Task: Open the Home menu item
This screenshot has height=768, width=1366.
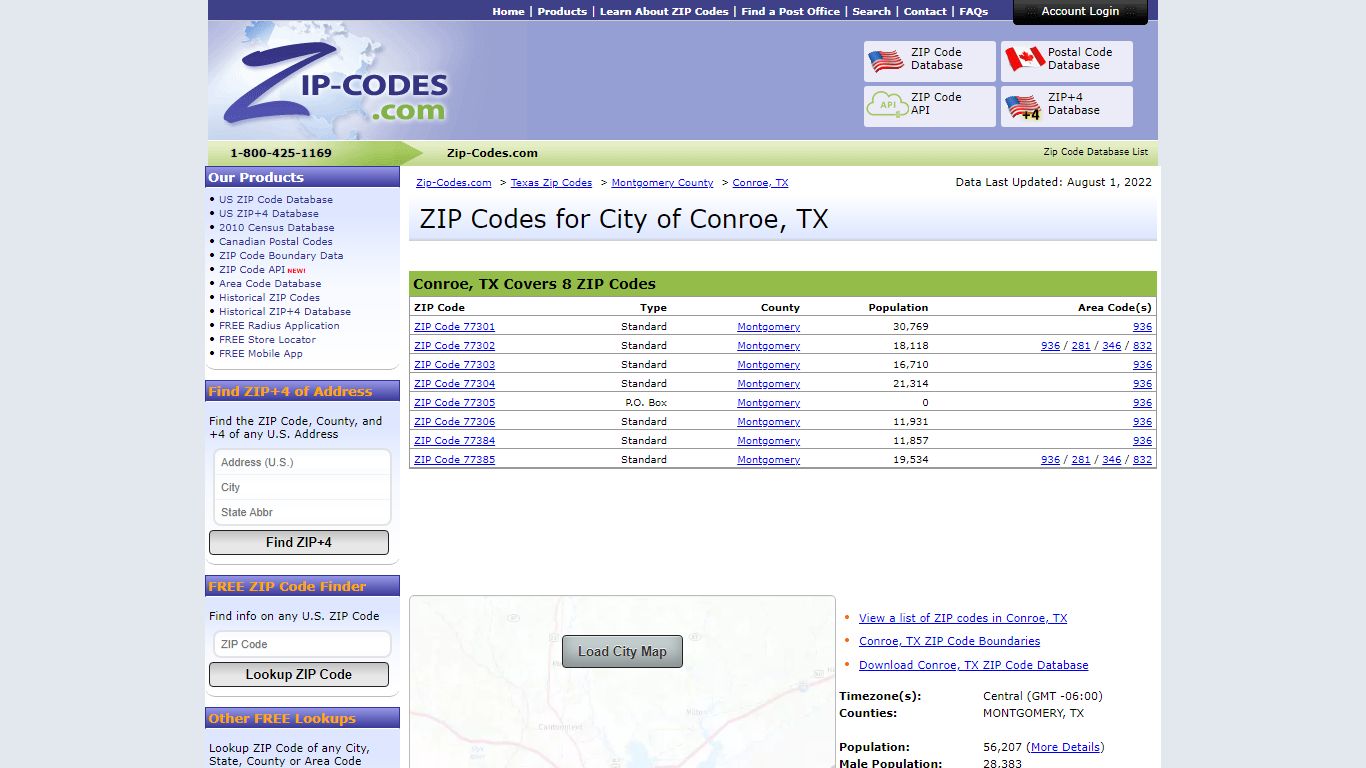Action: pyautogui.click(x=508, y=12)
